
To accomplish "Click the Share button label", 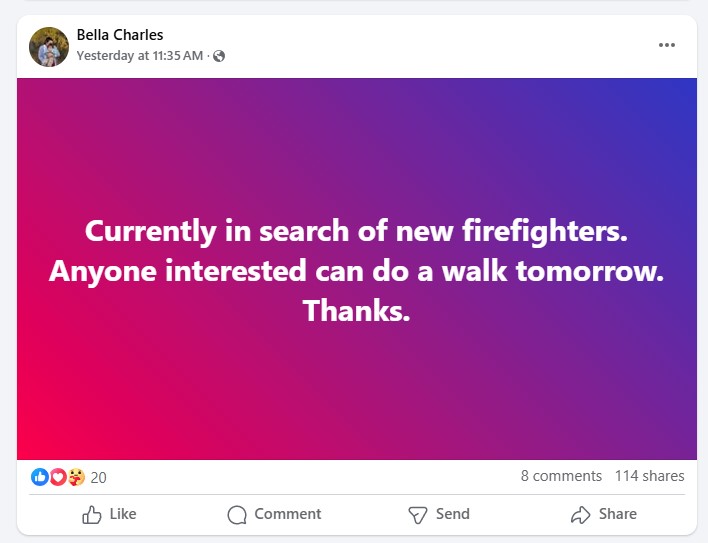I will coord(618,514).
